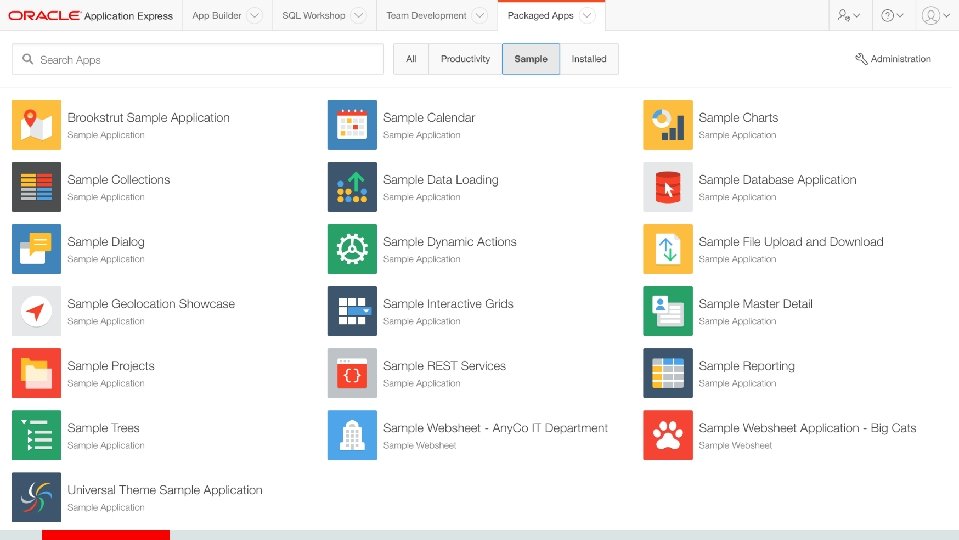Select the Sample Data Loading icon
This screenshot has width=959, height=540.
pos(352,187)
